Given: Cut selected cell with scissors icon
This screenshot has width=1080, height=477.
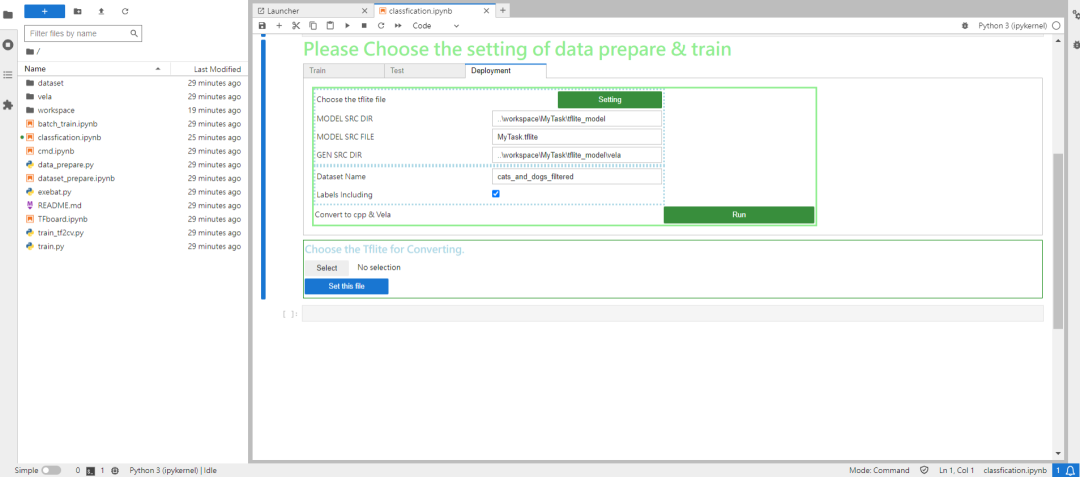Looking at the screenshot, I should click(296, 25).
